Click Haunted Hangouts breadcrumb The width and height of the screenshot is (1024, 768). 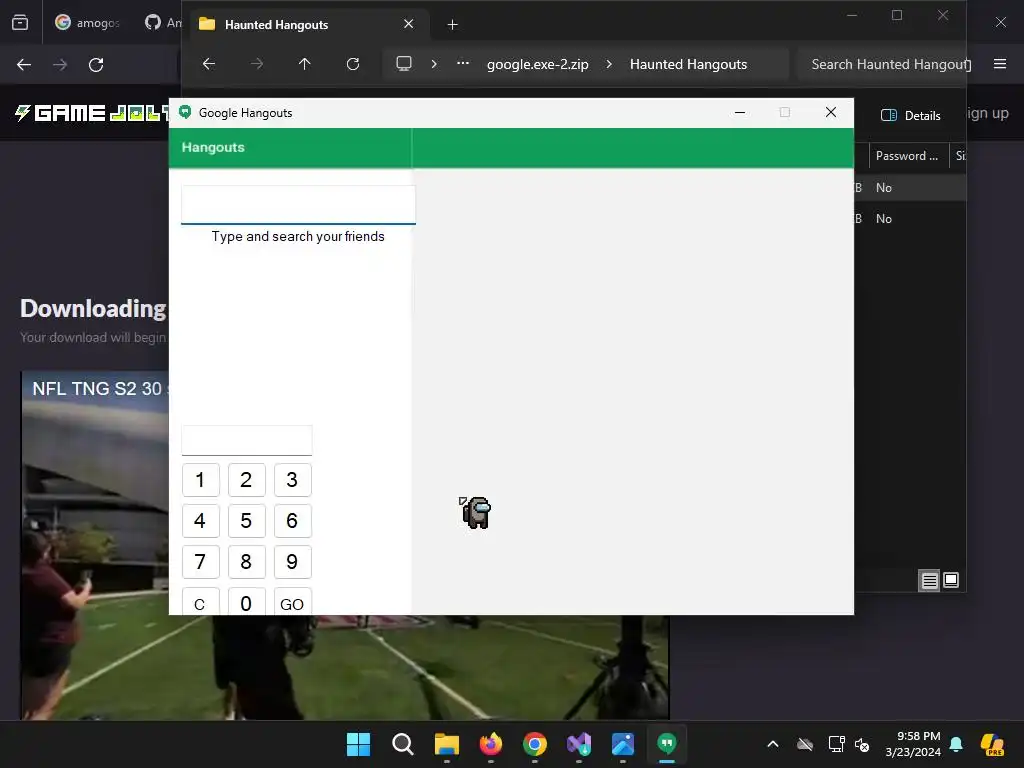(x=688, y=64)
